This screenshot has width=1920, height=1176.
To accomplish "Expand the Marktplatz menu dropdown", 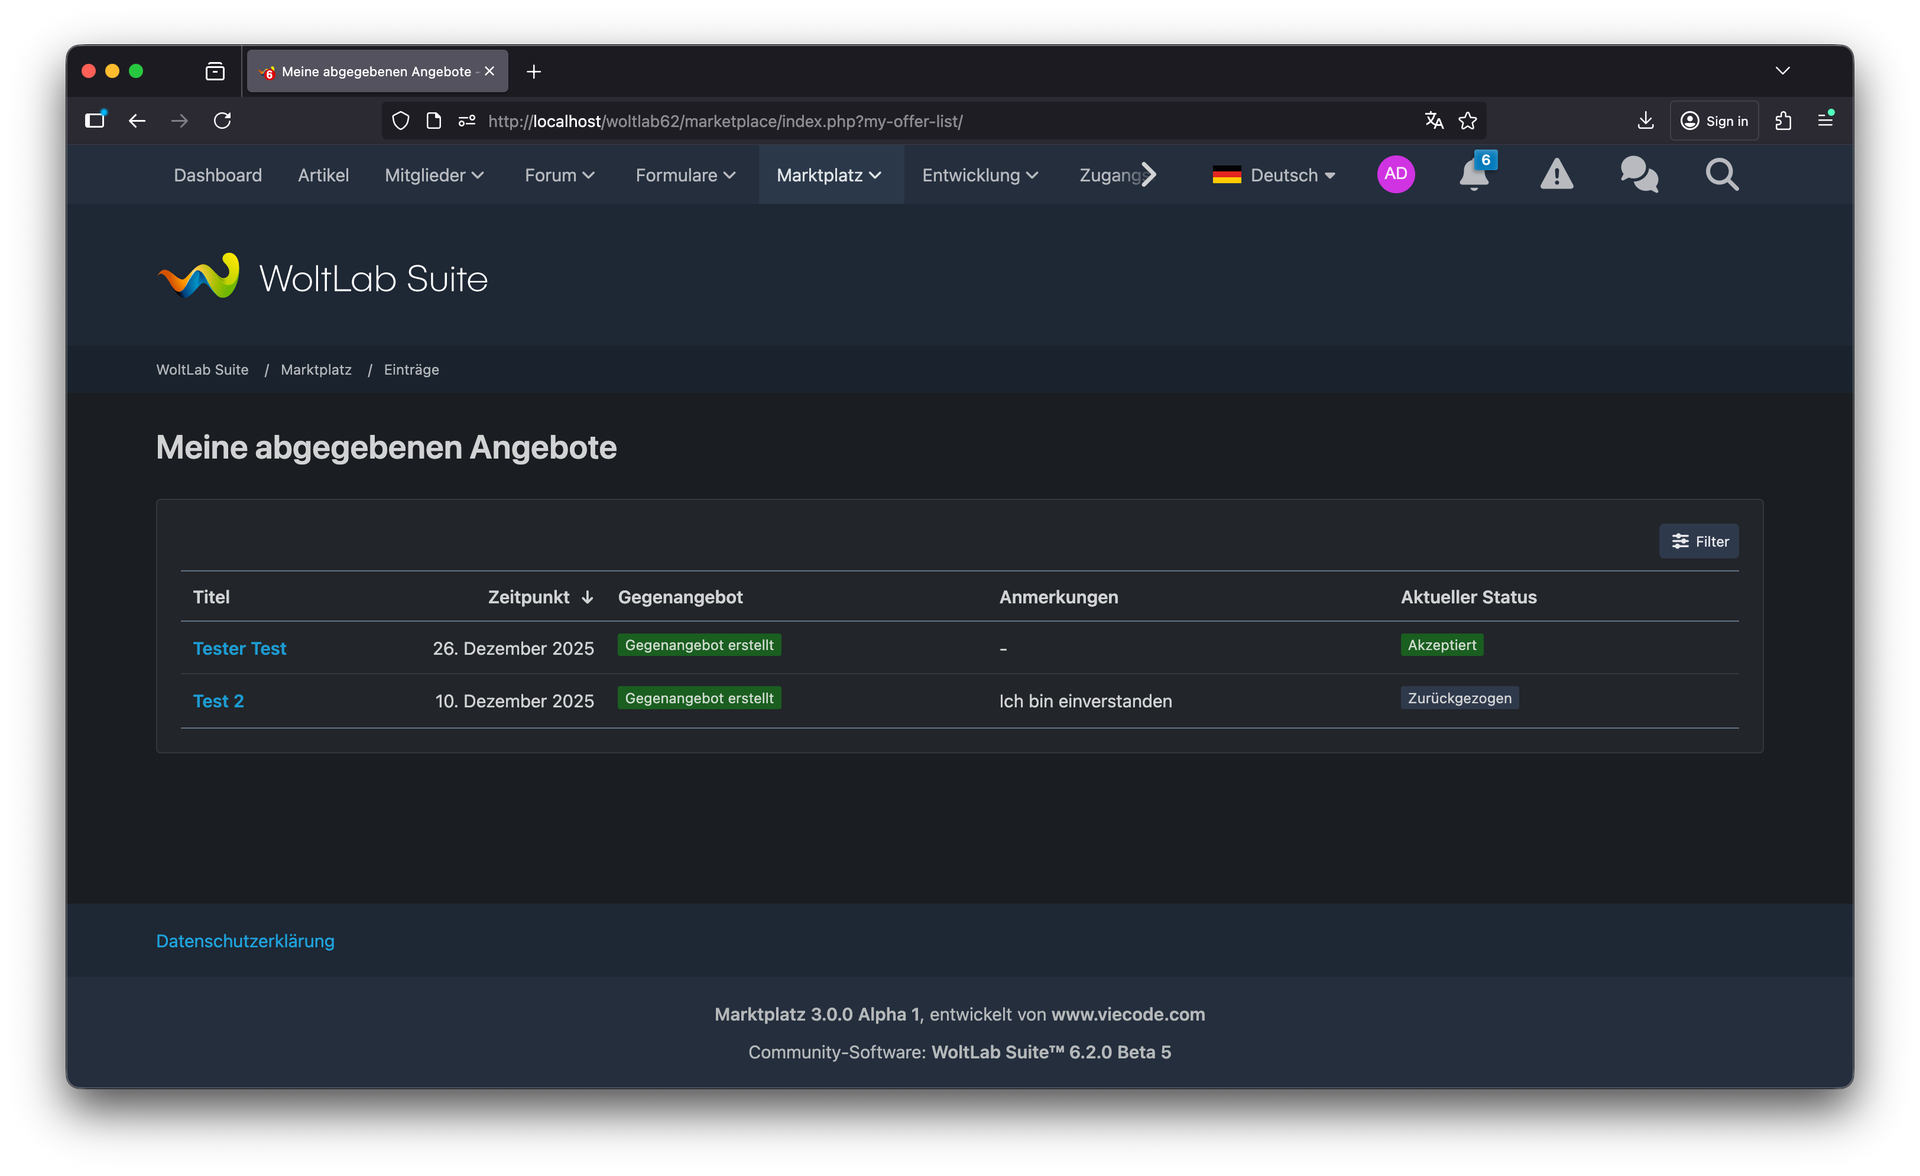I will (x=829, y=175).
